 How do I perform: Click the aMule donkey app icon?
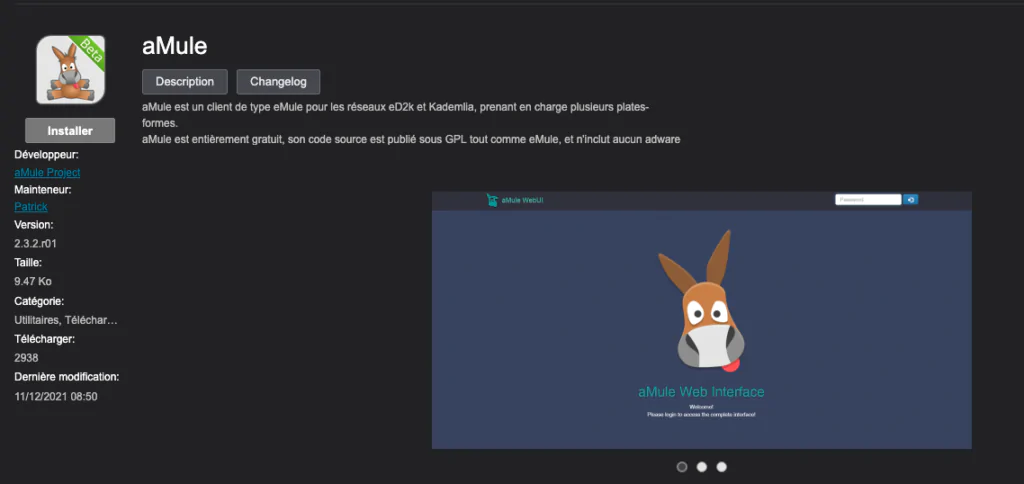pyautogui.click(x=71, y=69)
